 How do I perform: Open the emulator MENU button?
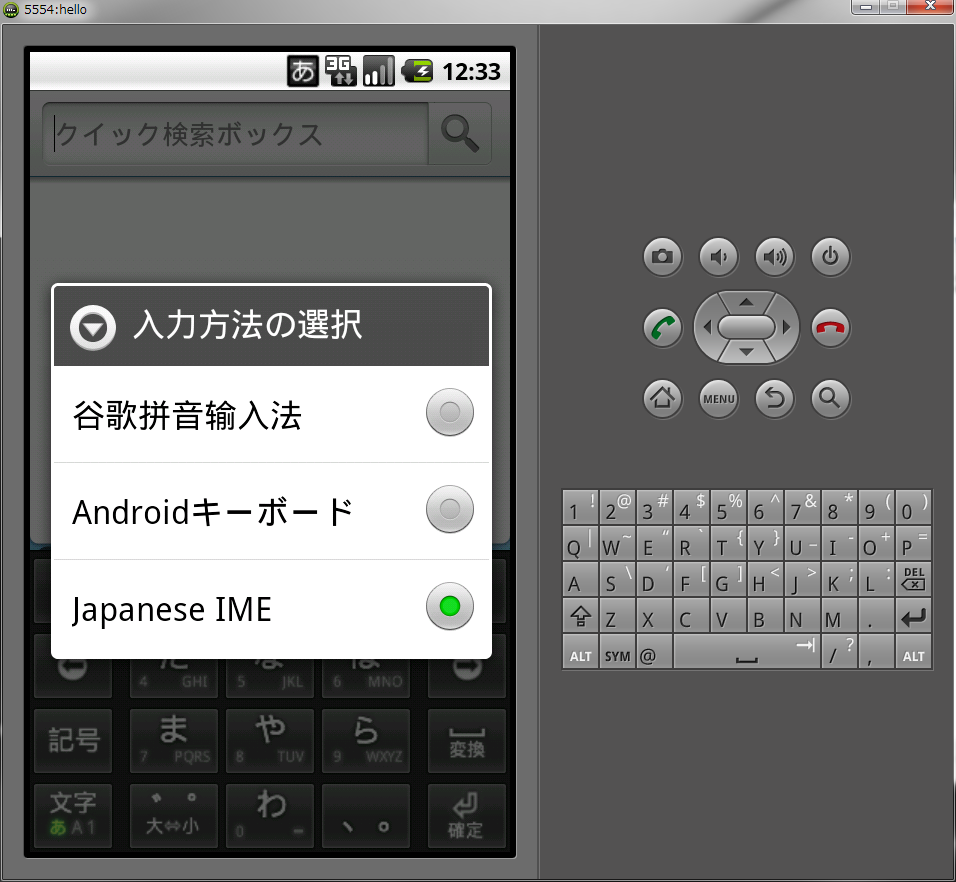coord(718,399)
